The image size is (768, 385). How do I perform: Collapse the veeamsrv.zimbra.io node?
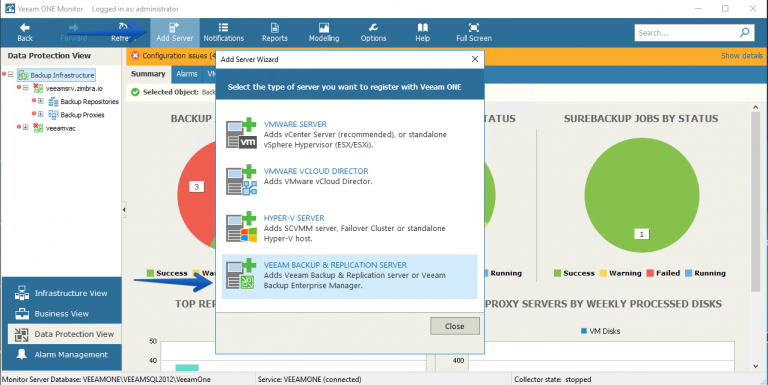tap(25, 88)
